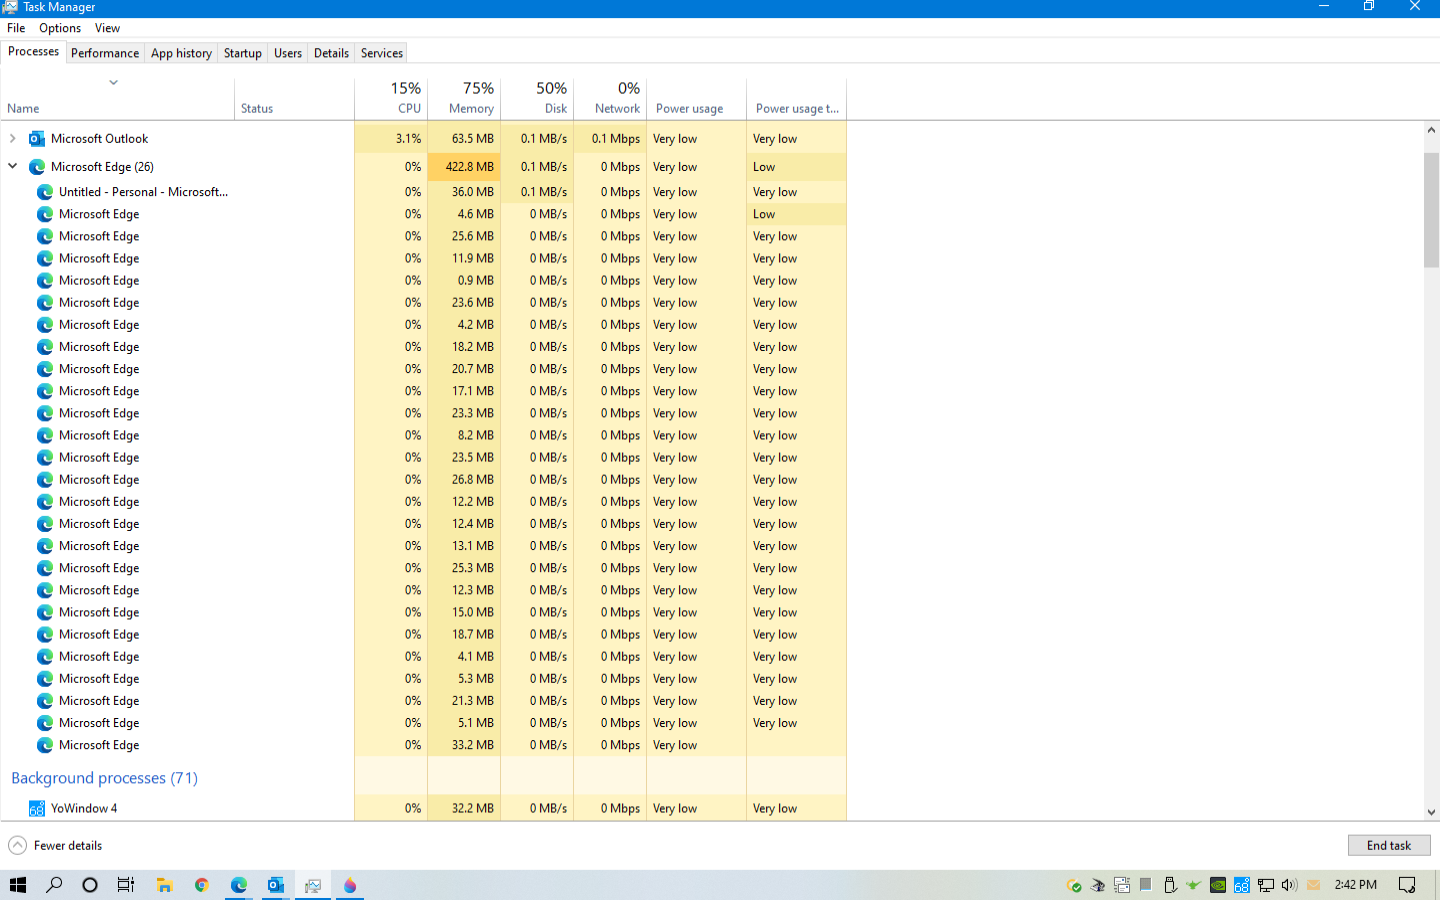This screenshot has width=1440, height=900.
Task: Click Outlook's 0.1 Mbps network cell
Action: (x=610, y=139)
